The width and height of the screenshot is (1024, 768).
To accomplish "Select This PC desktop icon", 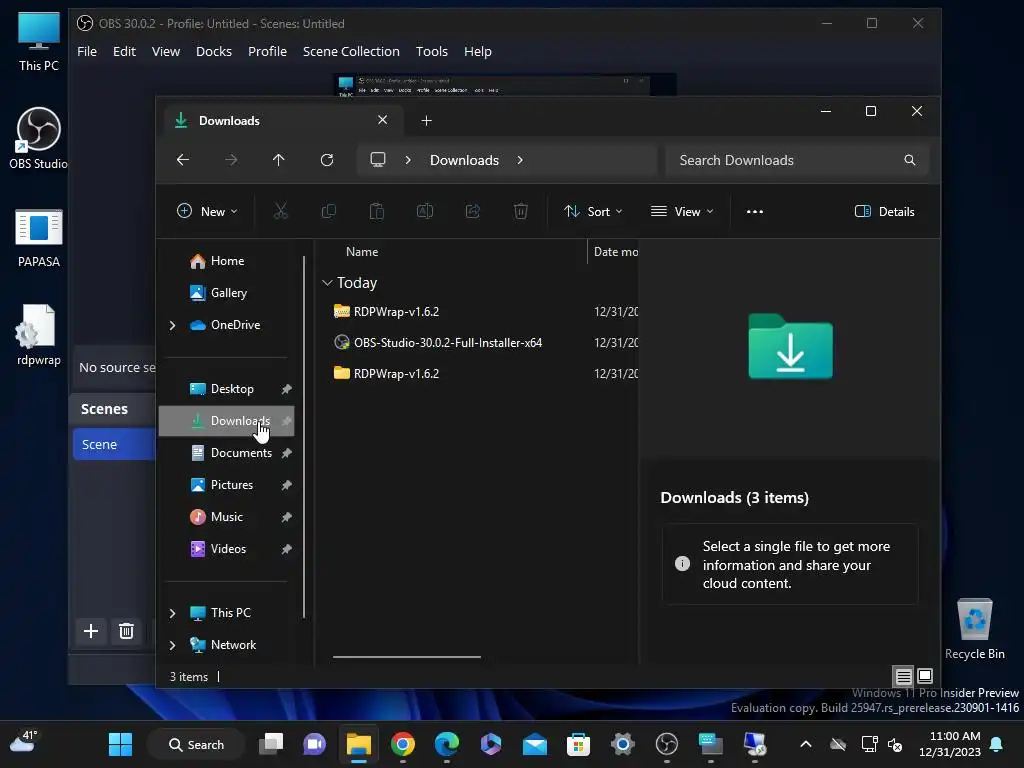I will coord(39,40).
